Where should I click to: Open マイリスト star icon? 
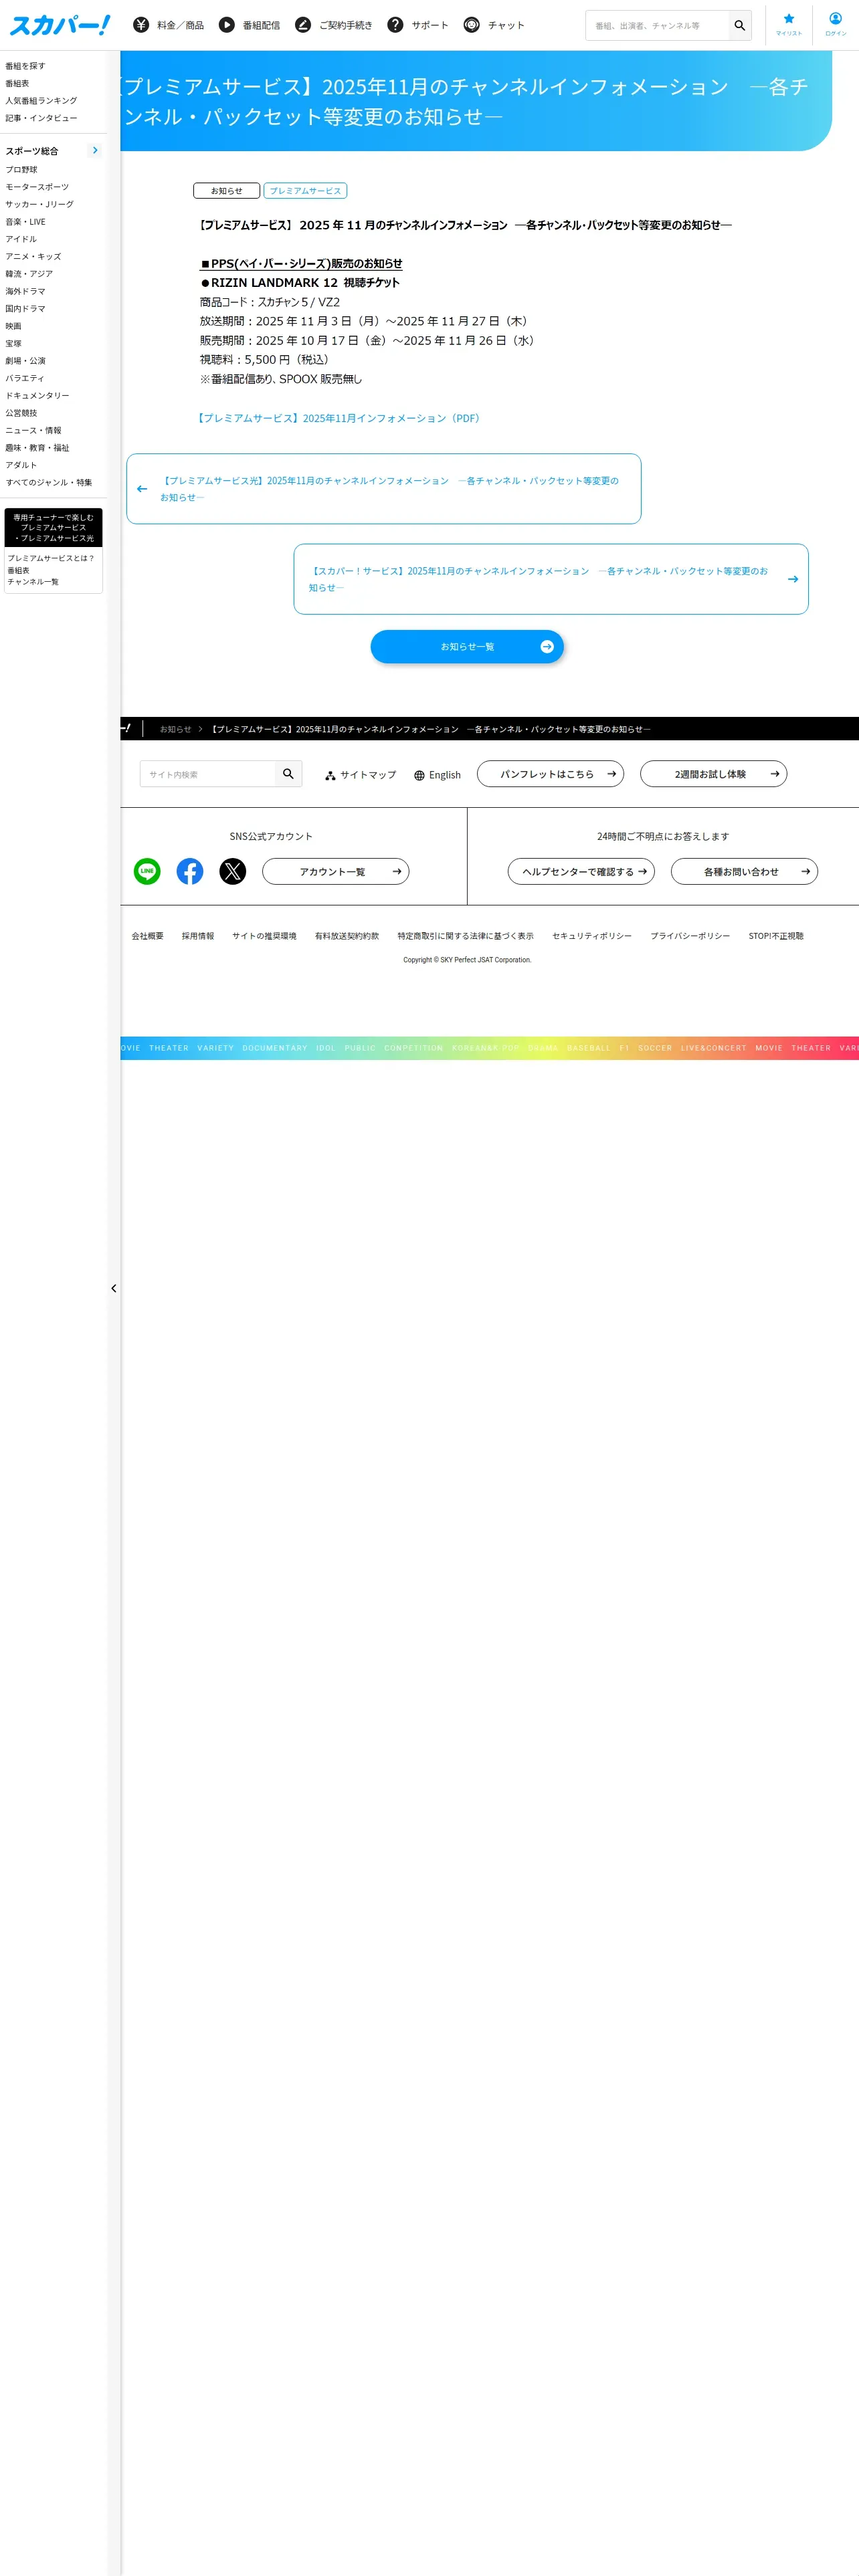[789, 19]
